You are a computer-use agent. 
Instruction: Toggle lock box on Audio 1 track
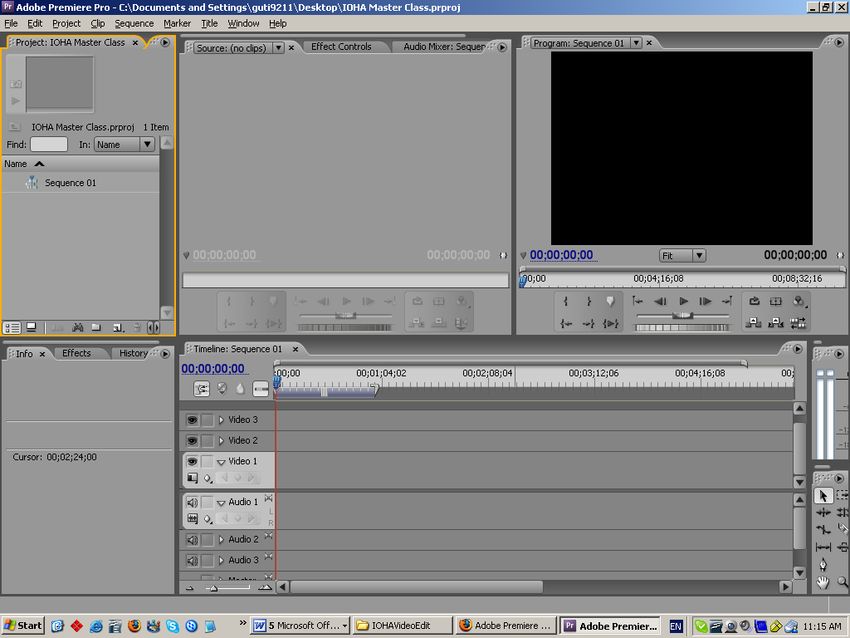[x=208, y=502]
